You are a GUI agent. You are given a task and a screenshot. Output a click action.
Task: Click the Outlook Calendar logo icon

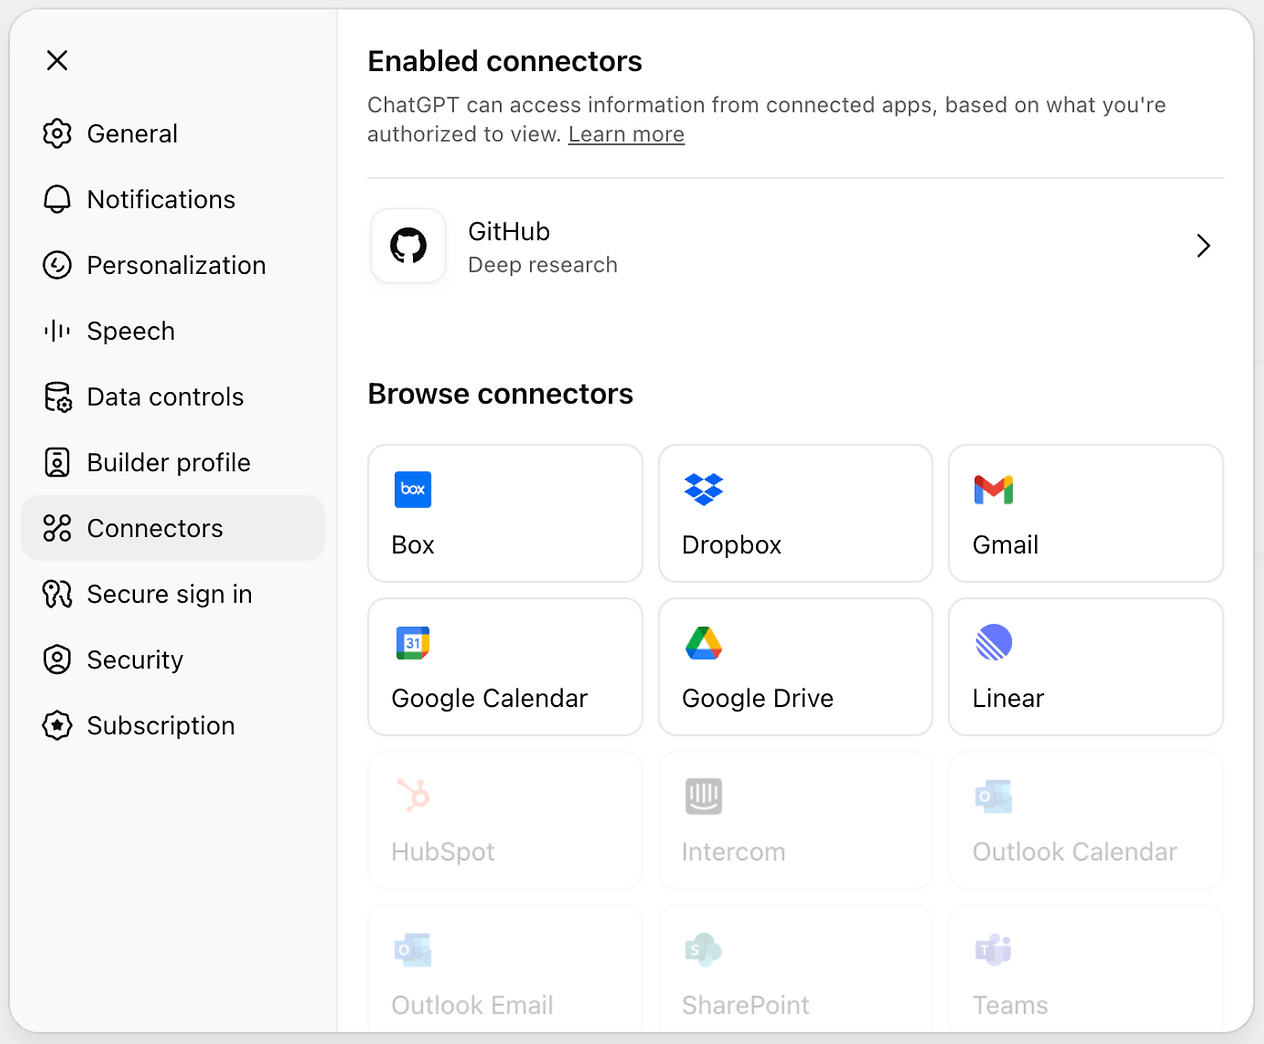(994, 796)
